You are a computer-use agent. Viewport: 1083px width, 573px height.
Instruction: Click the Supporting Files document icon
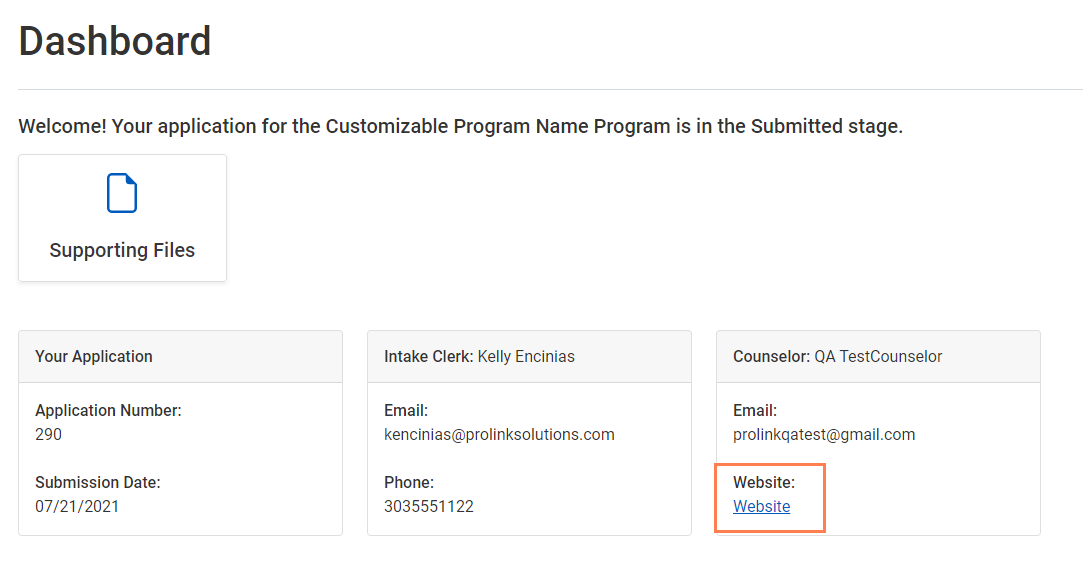pos(122,193)
